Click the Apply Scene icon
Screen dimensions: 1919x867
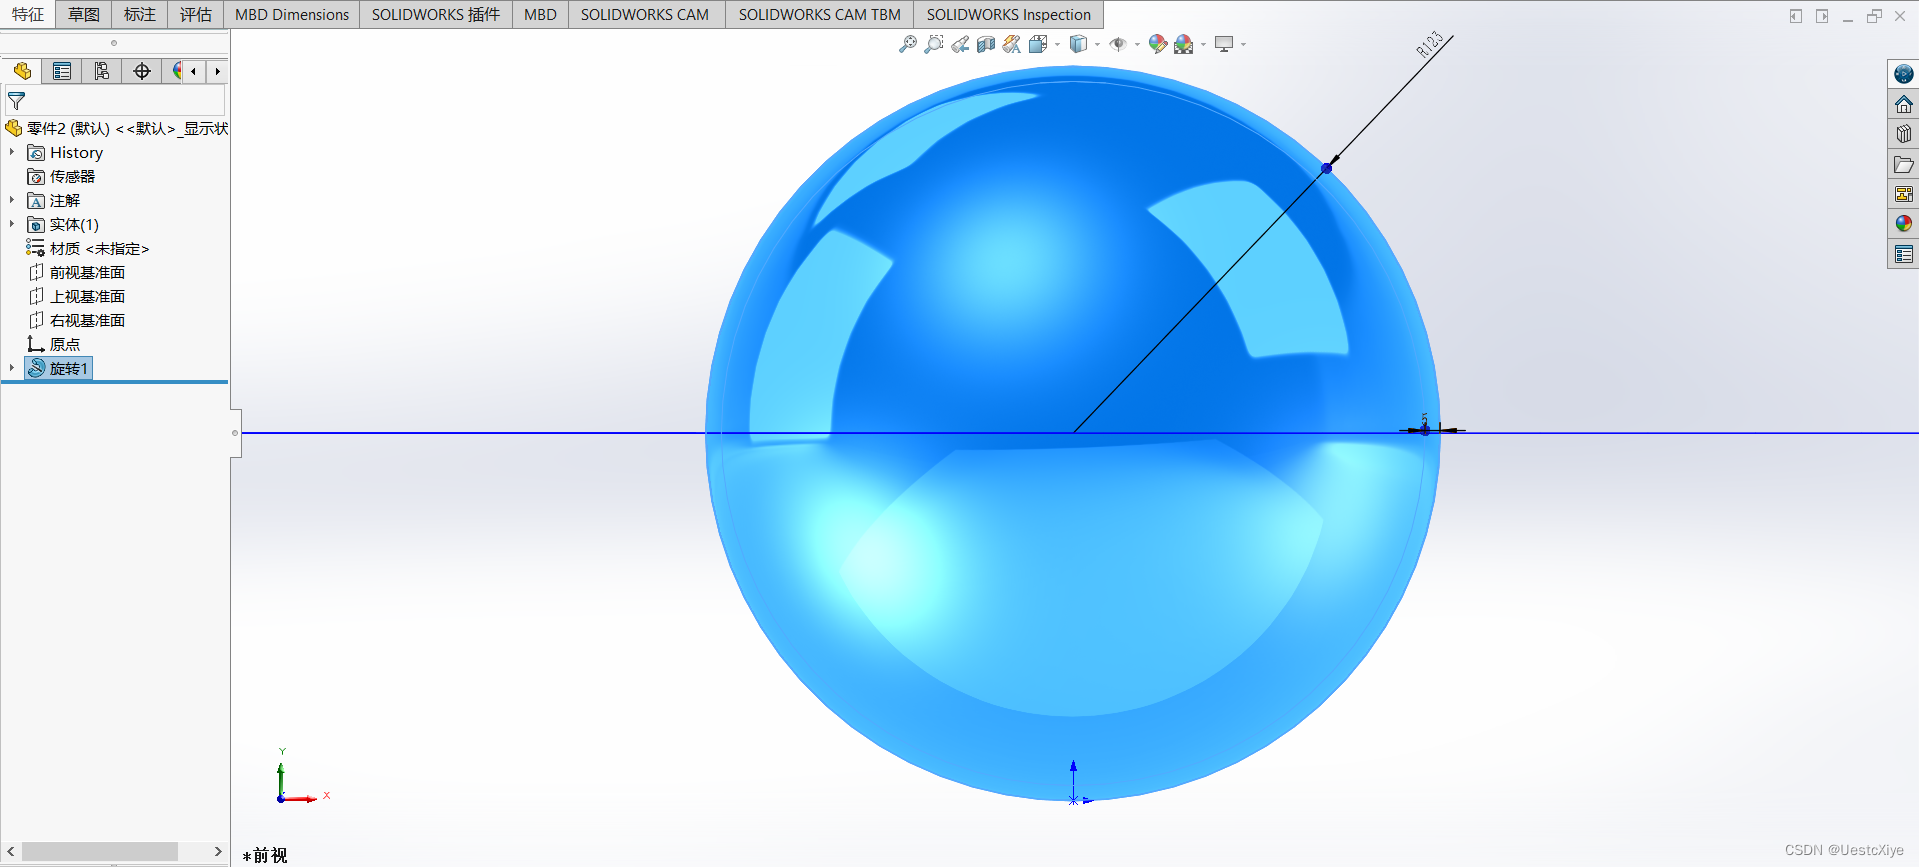click(x=1184, y=44)
